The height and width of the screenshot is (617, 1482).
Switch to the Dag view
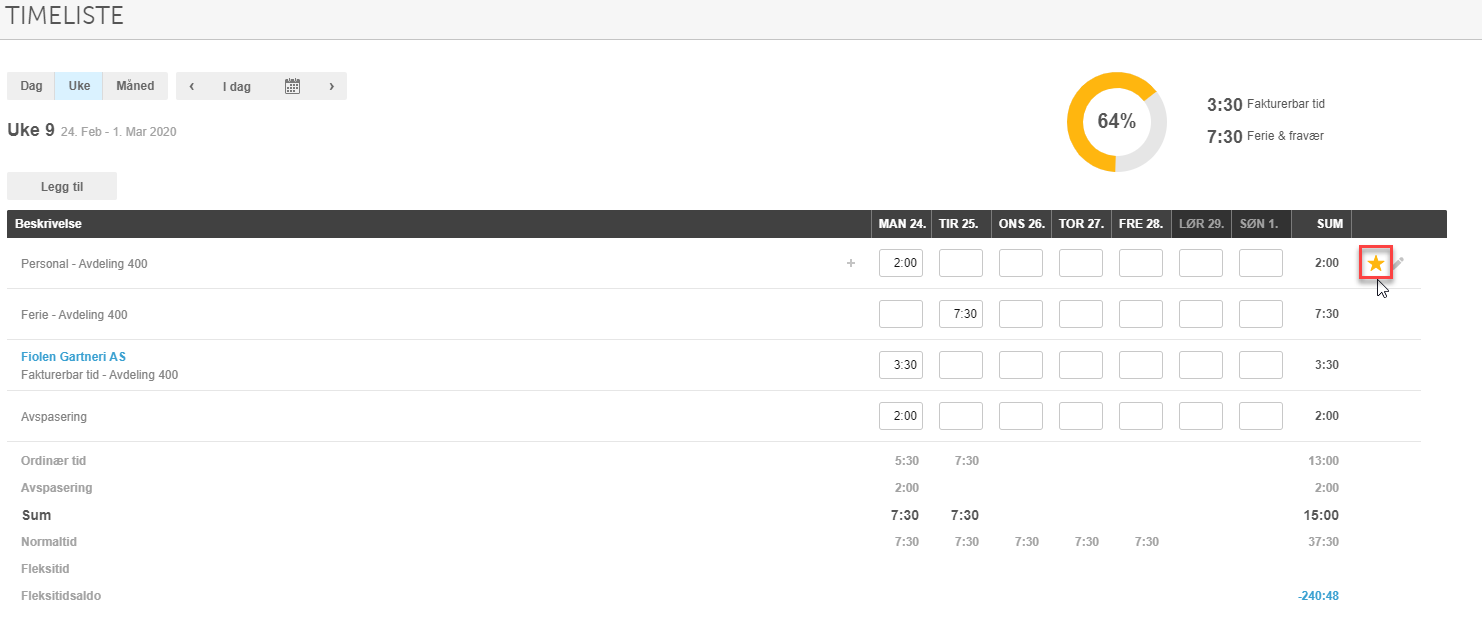click(x=31, y=86)
